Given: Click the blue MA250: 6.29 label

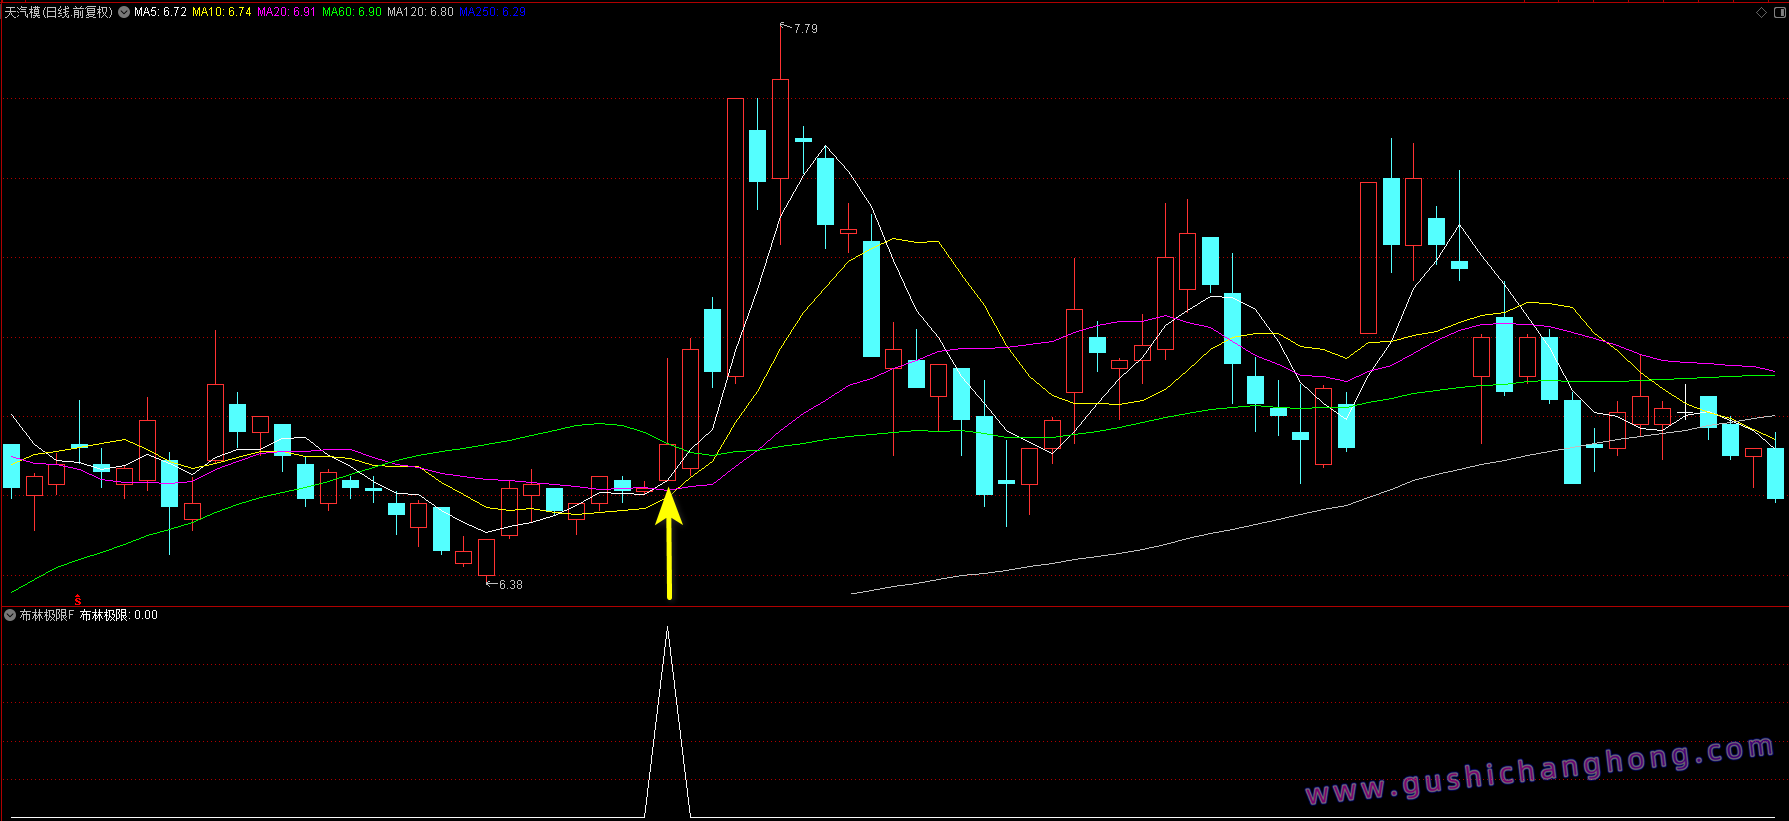Looking at the screenshot, I should (492, 13).
